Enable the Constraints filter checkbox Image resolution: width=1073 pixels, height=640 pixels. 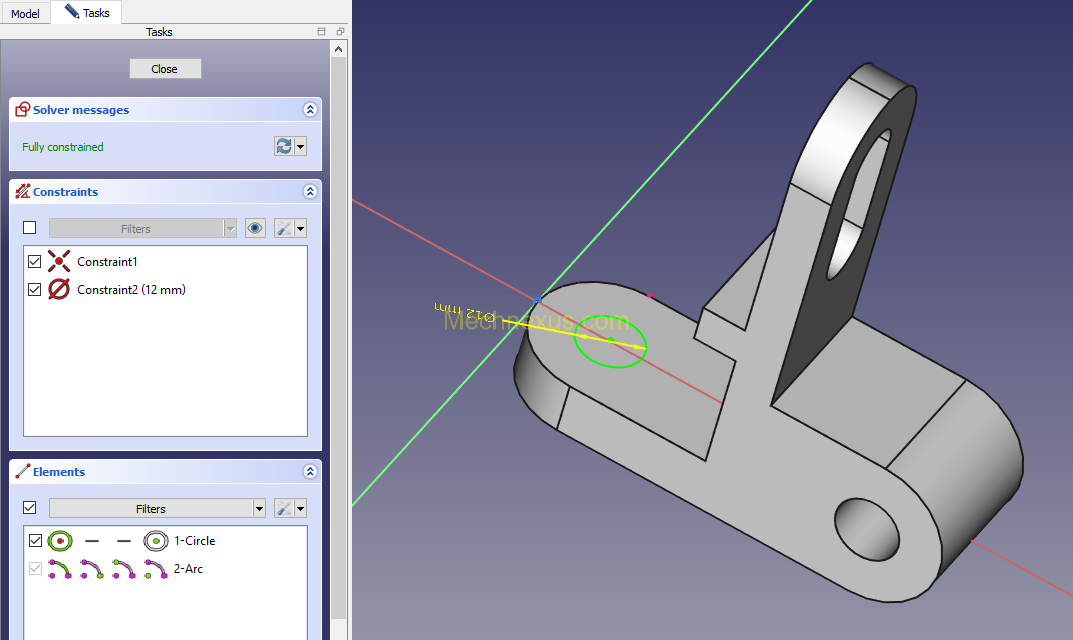click(x=30, y=228)
